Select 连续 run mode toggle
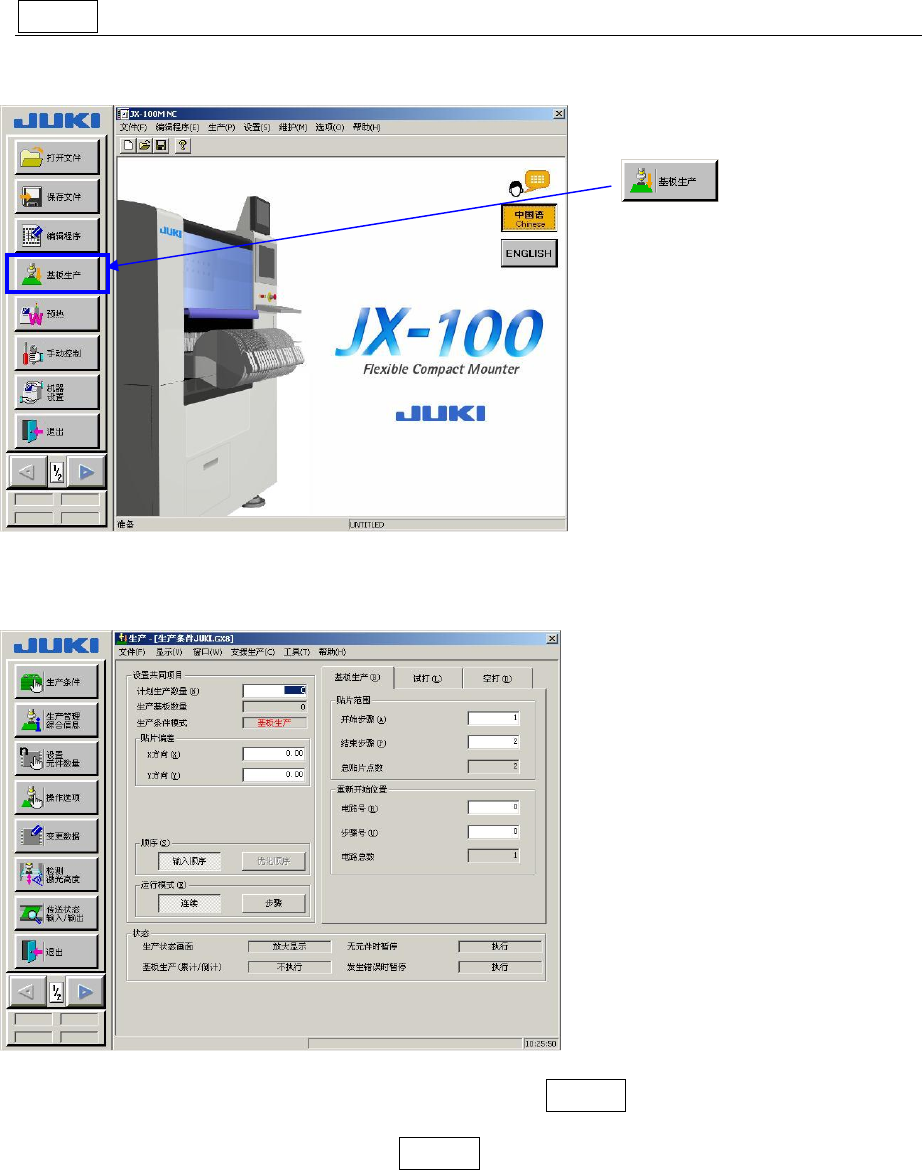 pos(189,903)
